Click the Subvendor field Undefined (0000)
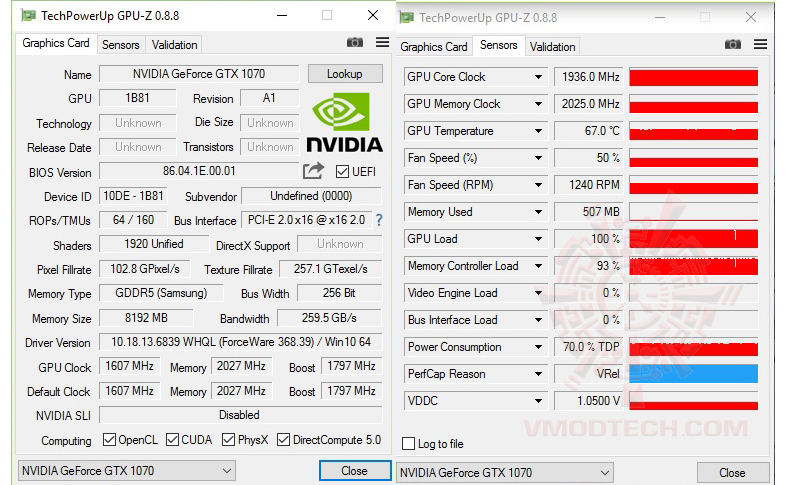Image resolution: width=800 pixels, height=485 pixels. (311, 196)
